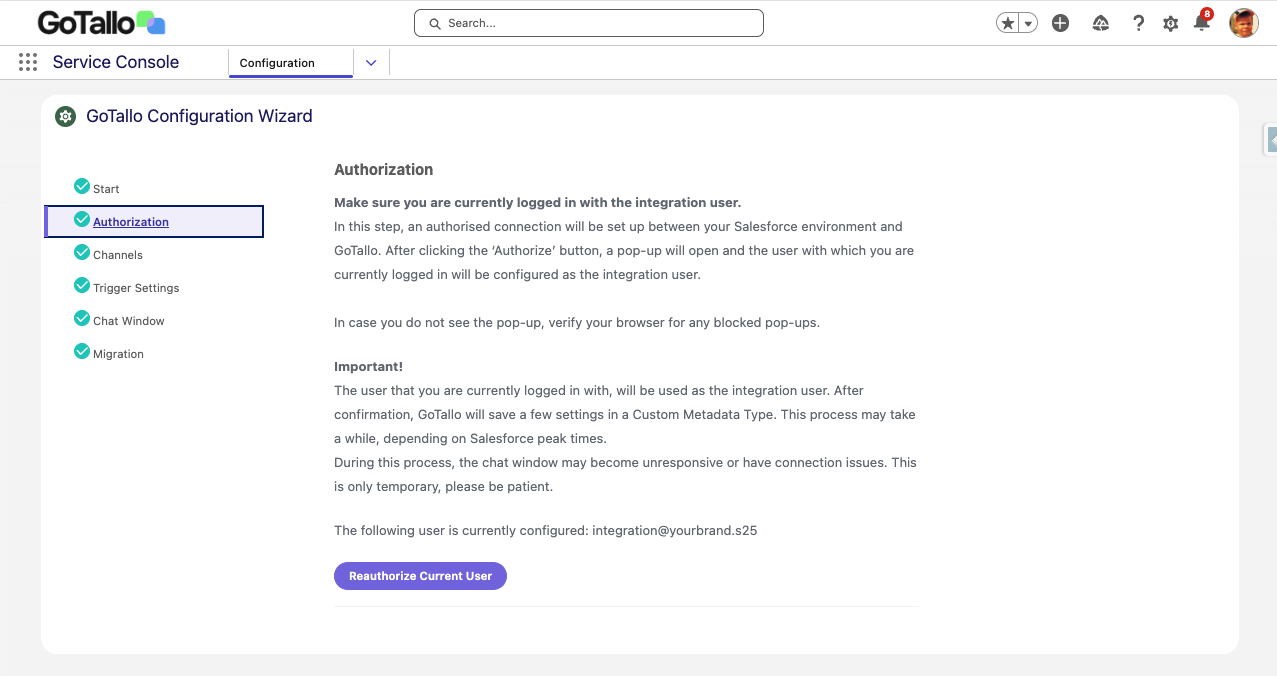Screen dimensions: 1277x676
Task: Open the Trigger Settings step
Action: pos(136,288)
